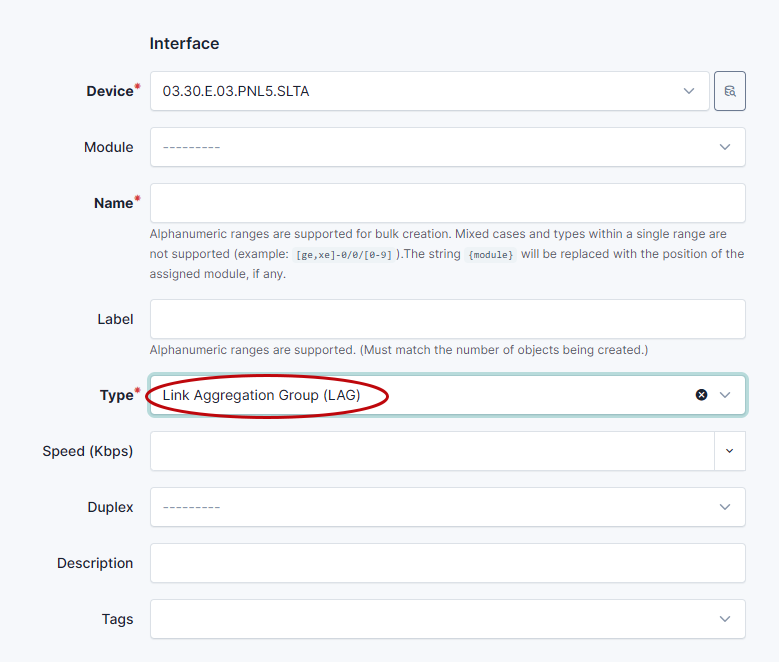Click the chevron arrow in the Type field
This screenshot has width=779, height=662.
pos(725,395)
